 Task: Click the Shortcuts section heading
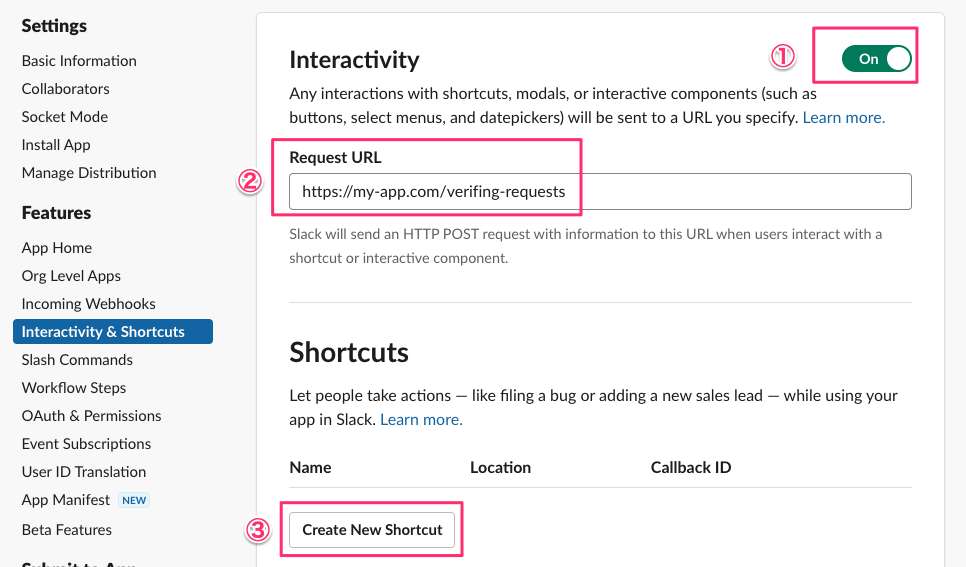[349, 353]
